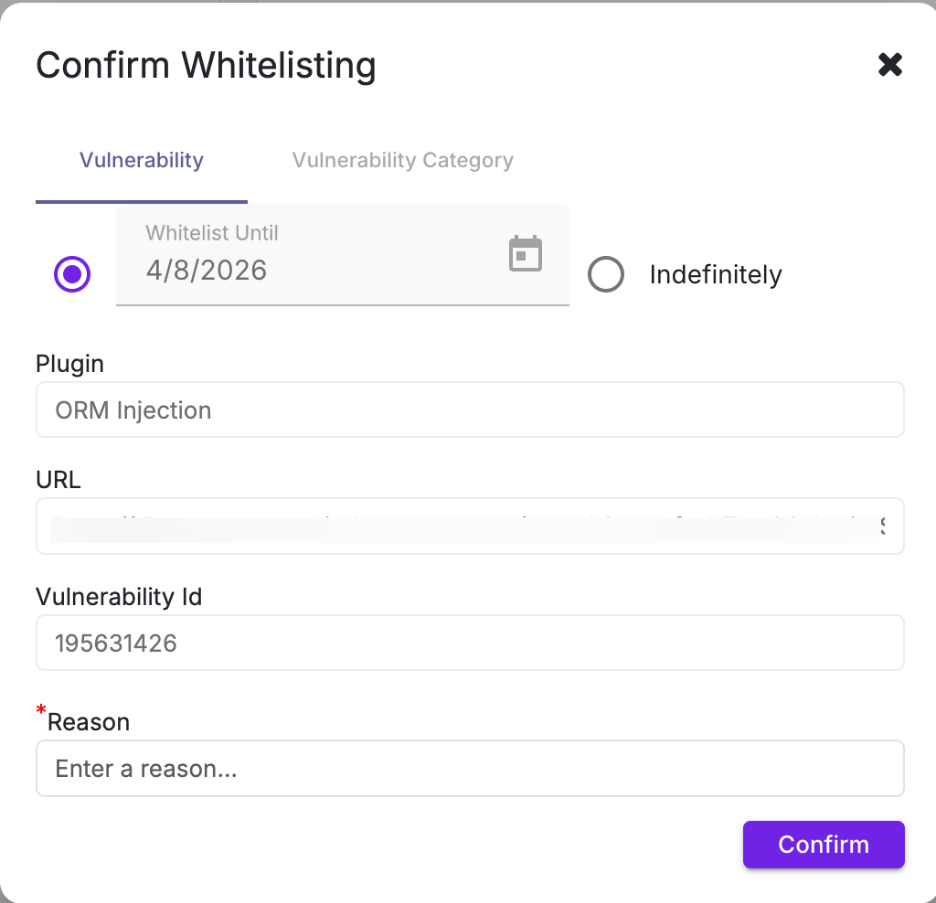Select the Indefinitely radio button
Image resolution: width=936 pixels, height=903 pixels.
point(606,274)
